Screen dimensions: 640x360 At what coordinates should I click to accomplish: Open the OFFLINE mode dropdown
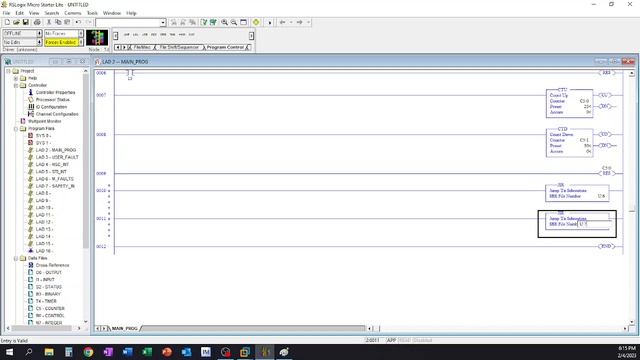click(39, 33)
